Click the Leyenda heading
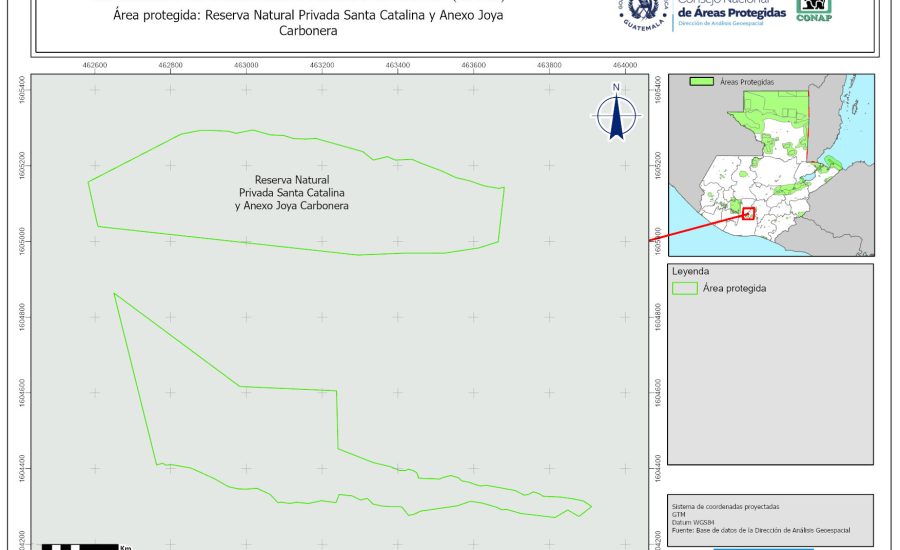The image size is (900, 550). 690,271
